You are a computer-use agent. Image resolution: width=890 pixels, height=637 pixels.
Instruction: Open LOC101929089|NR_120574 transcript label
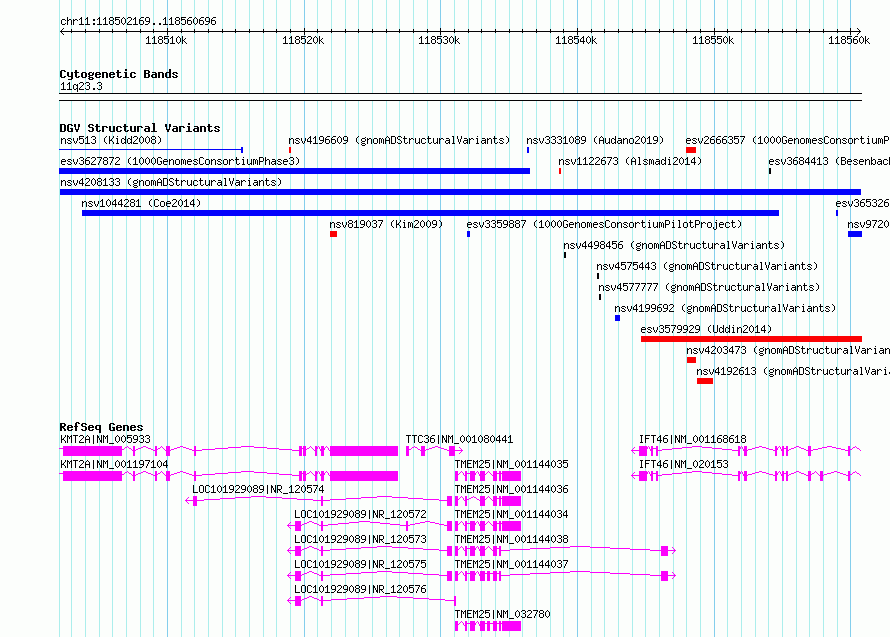coord(258,489)
